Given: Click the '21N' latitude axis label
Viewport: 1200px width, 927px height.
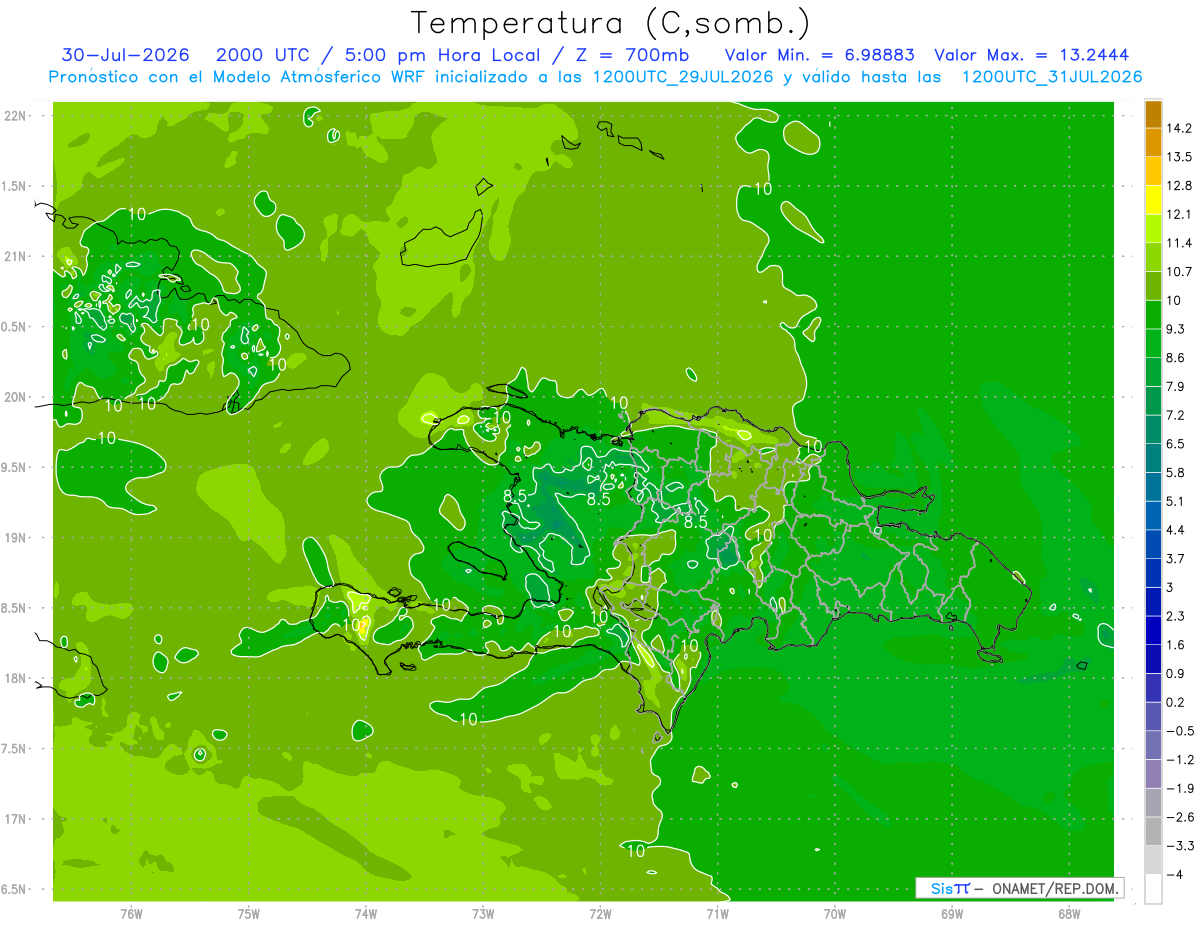Looking at the screenshot, I should pos(16,256).
